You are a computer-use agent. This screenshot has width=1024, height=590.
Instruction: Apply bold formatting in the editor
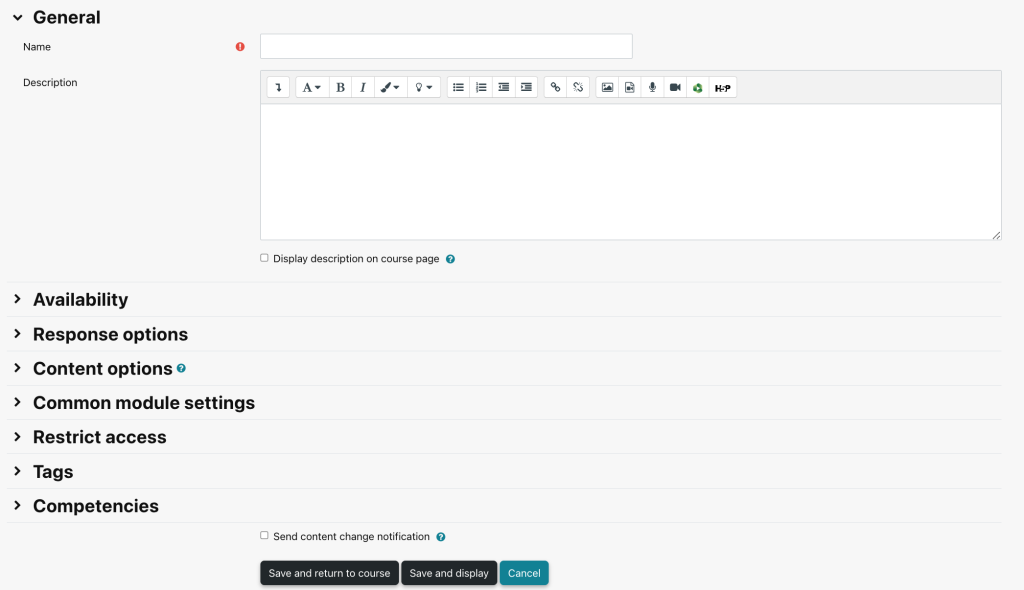[340, 88]
